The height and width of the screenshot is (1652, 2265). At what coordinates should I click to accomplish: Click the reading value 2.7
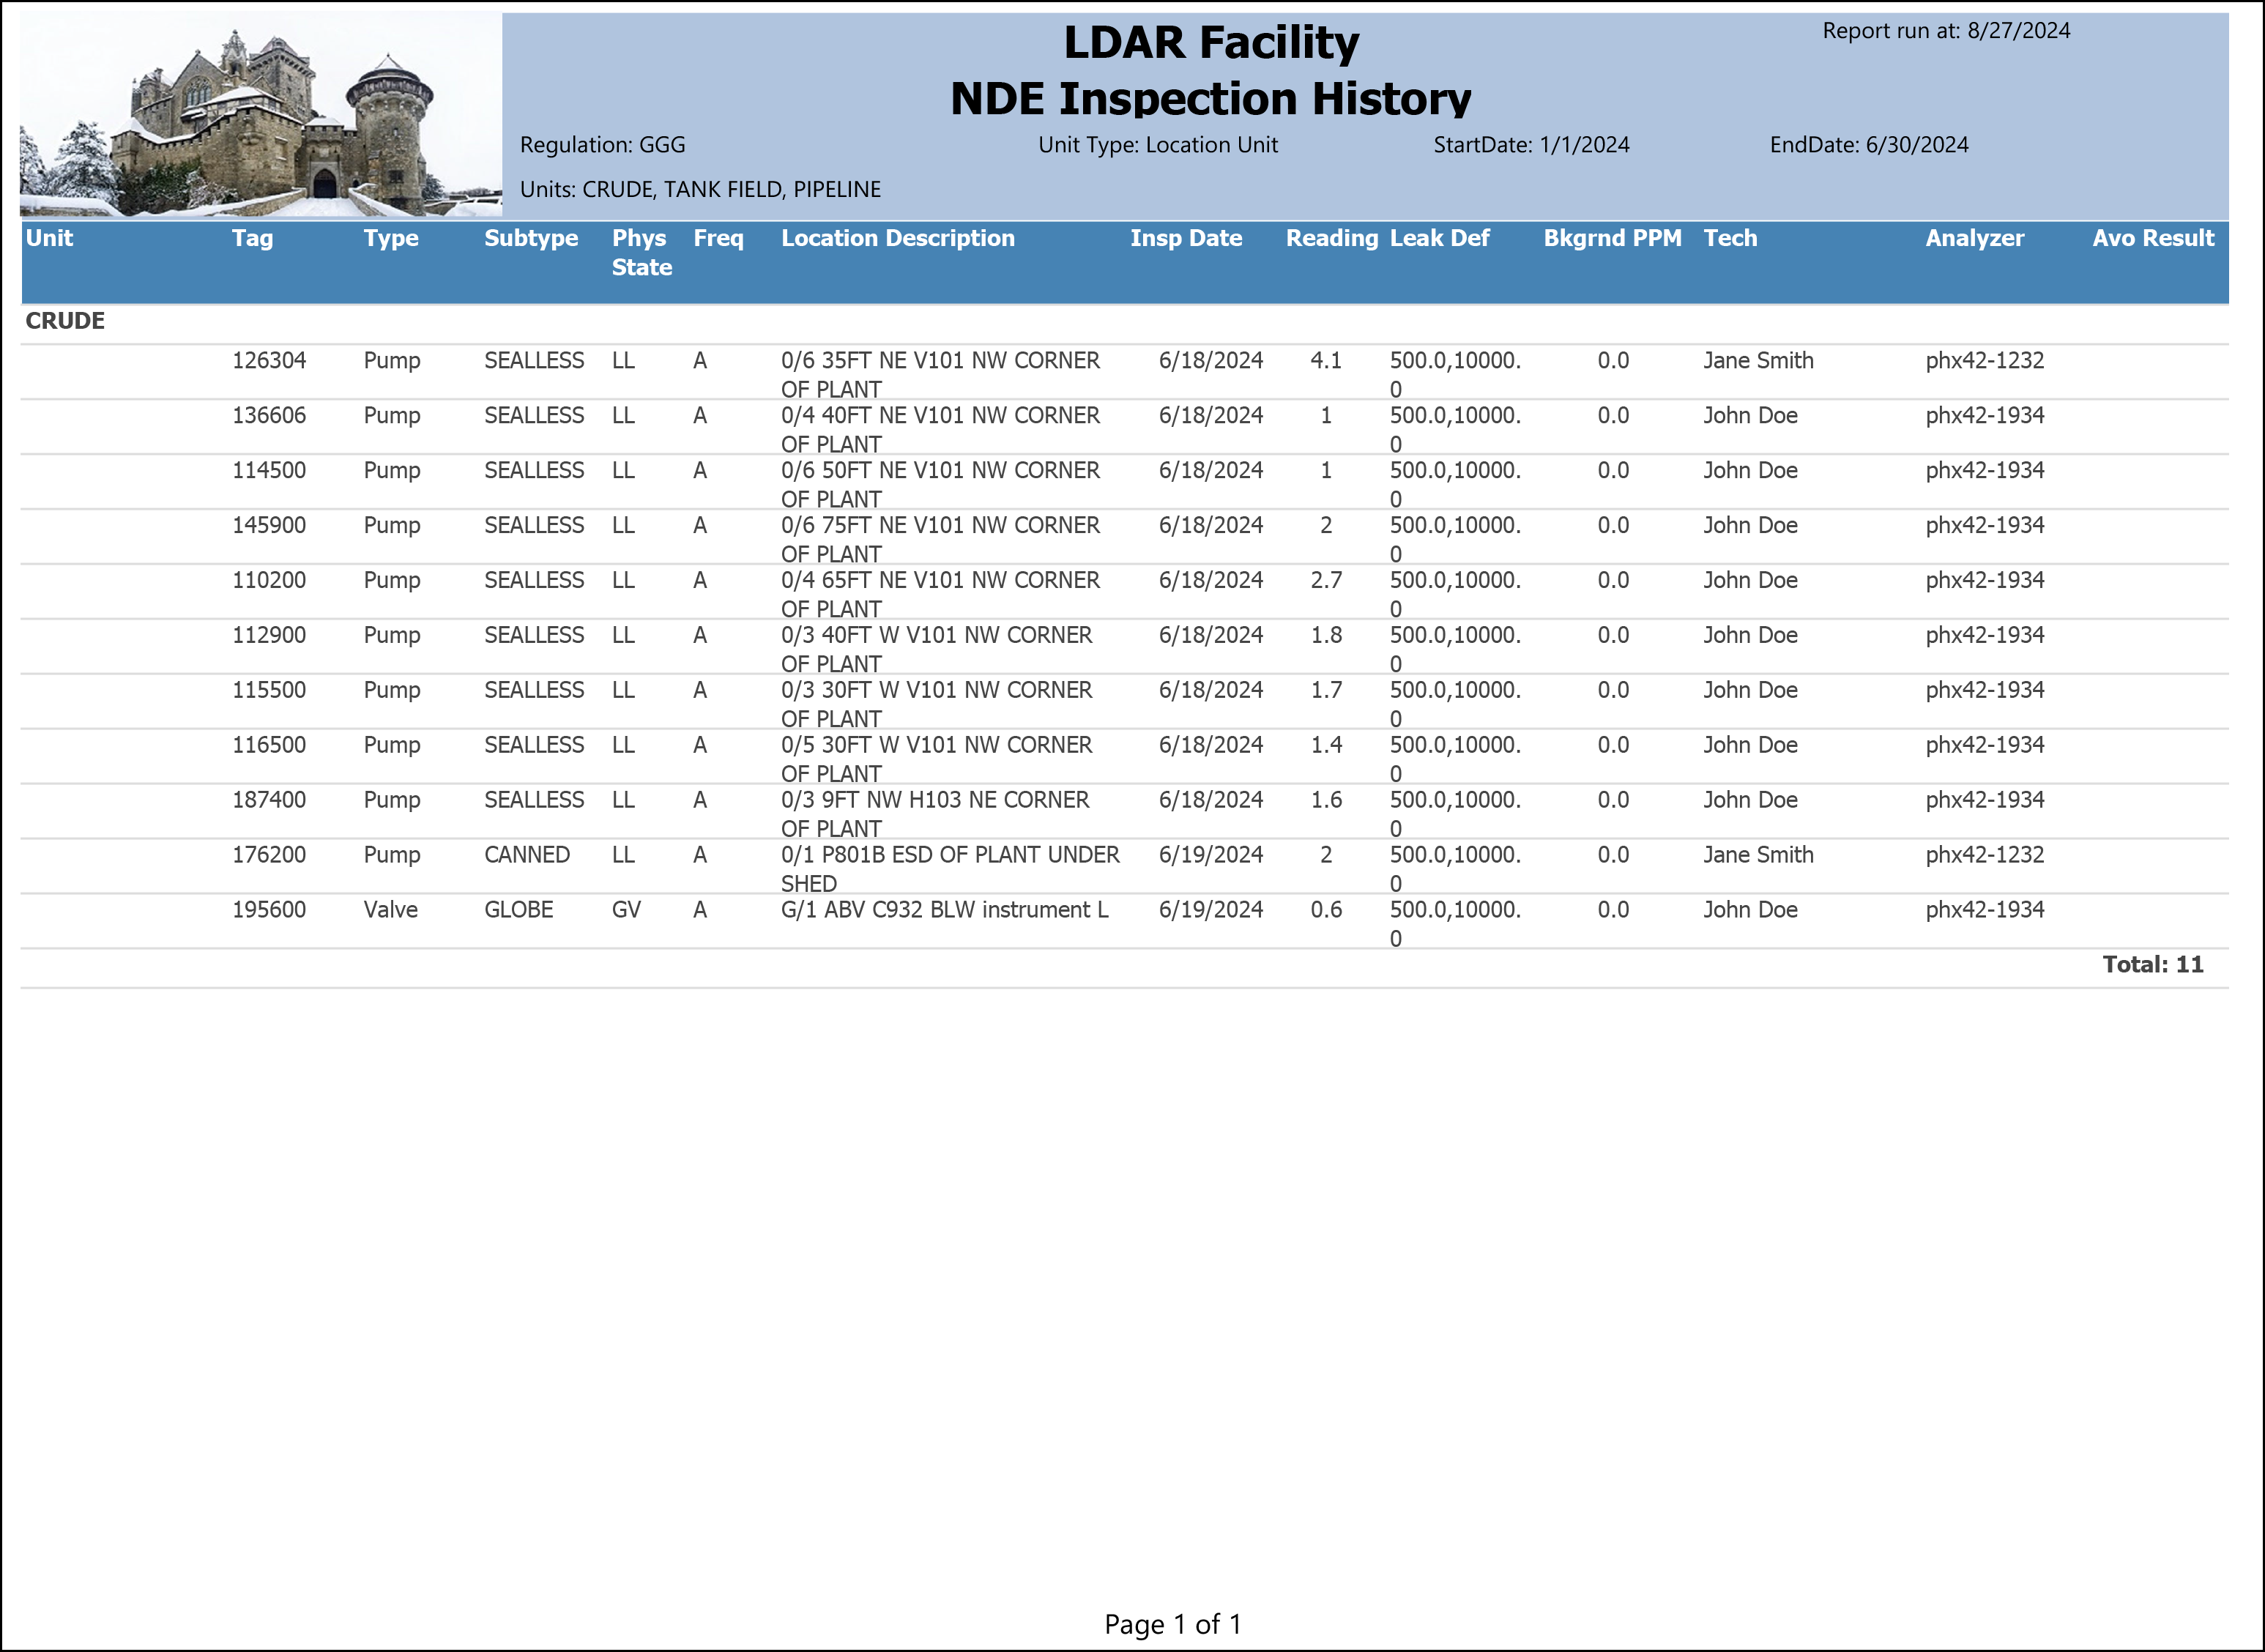[x=1326, y=581]
